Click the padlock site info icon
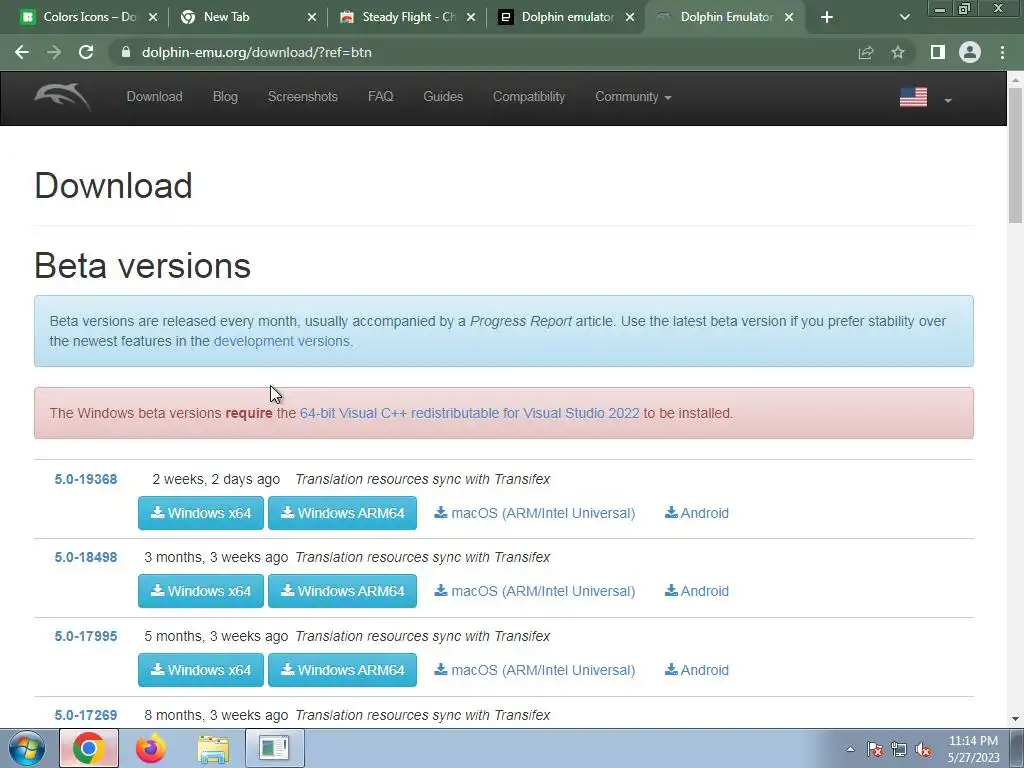This screenshot has height=768, width=1024. coord(126,52)
